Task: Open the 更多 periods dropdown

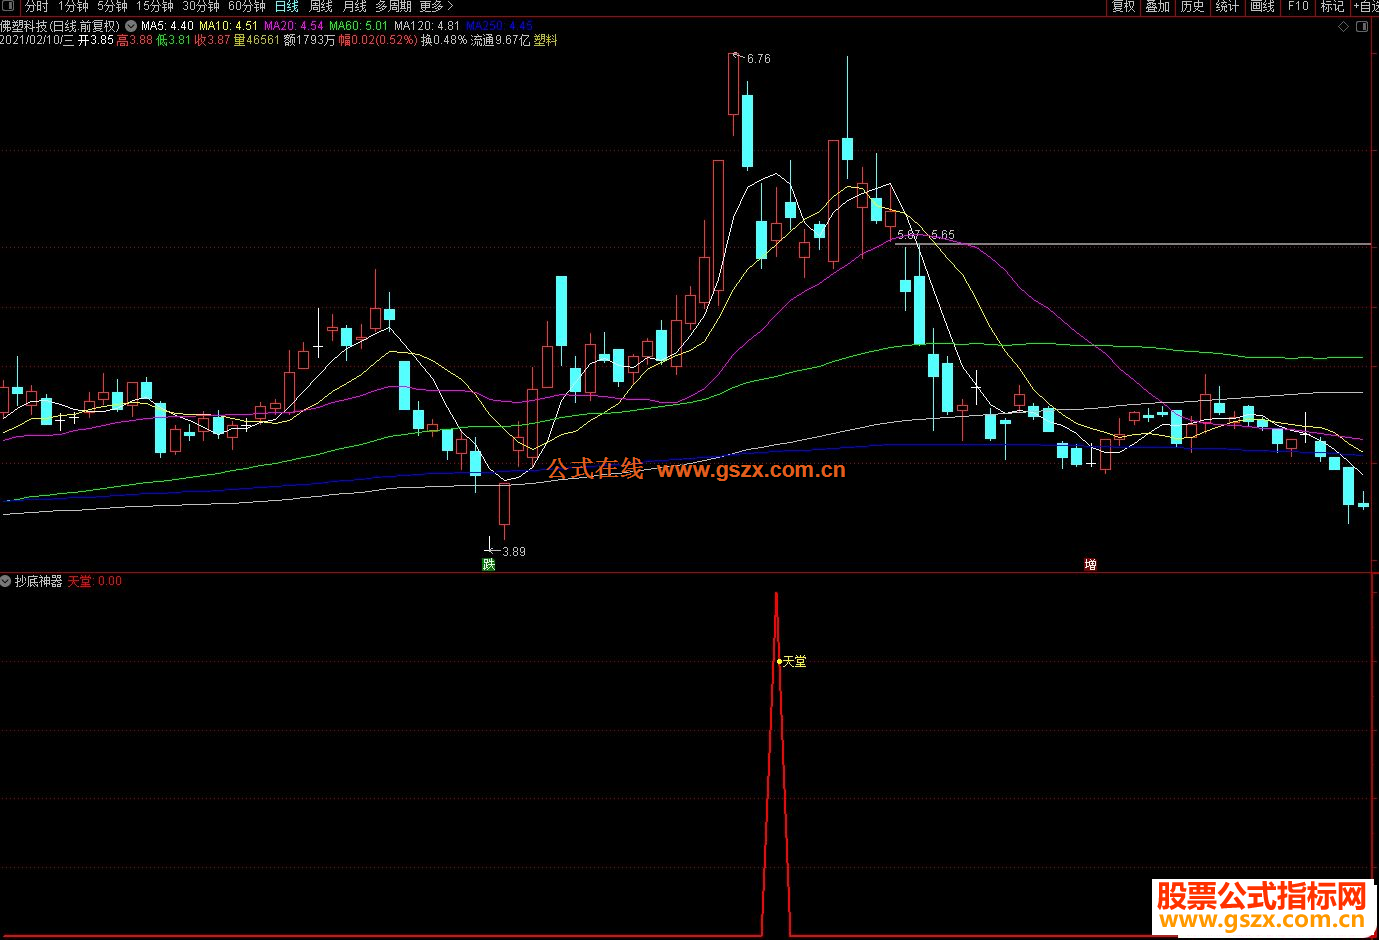Action: (x=436, y=6)
